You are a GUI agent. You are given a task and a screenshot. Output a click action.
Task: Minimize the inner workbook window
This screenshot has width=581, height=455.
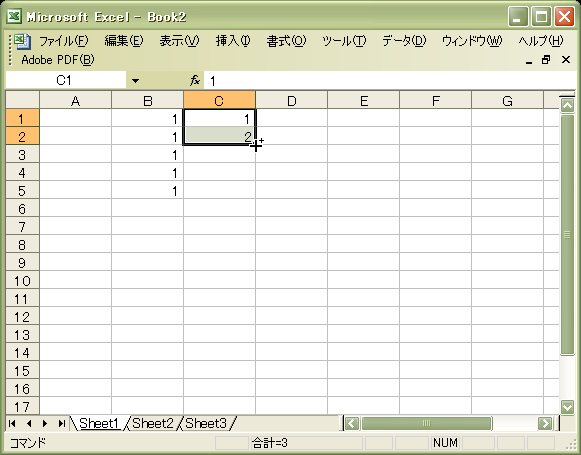529,61
